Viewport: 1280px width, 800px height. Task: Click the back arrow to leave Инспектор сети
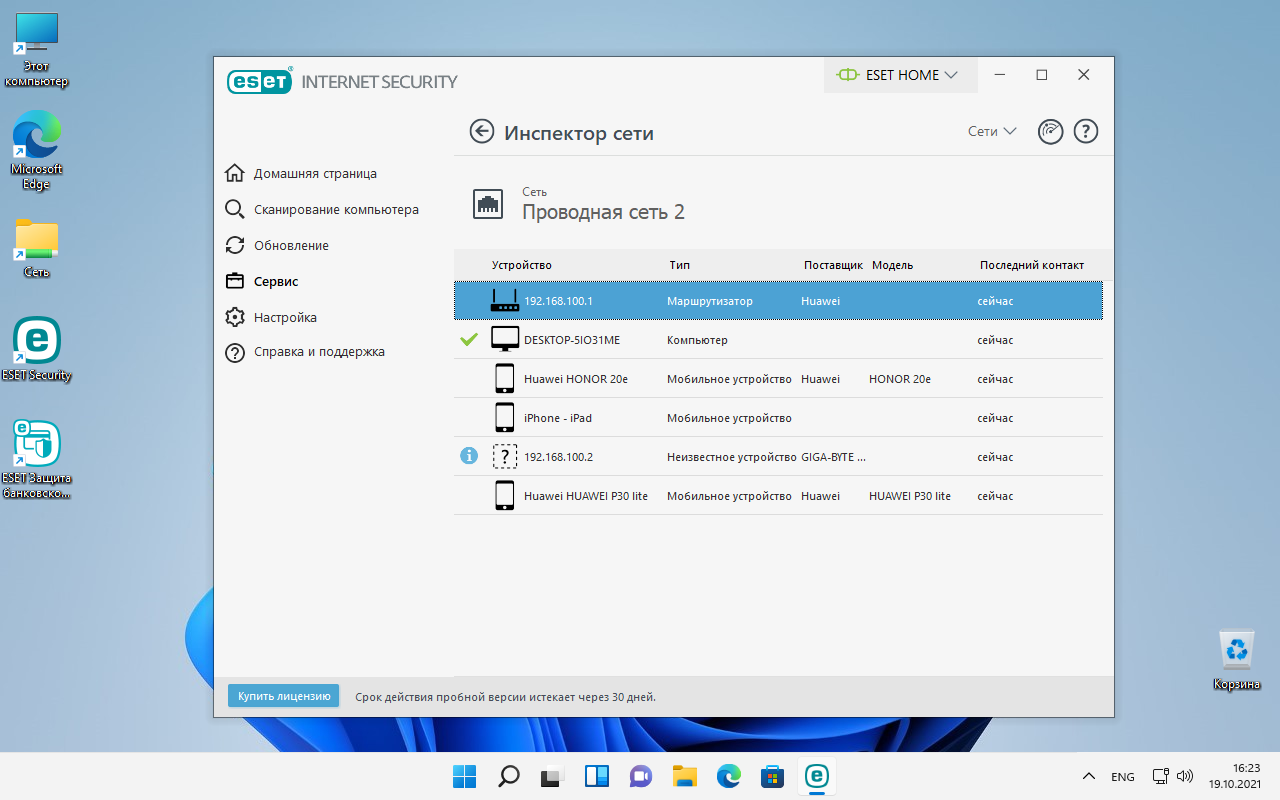(482, 131)
